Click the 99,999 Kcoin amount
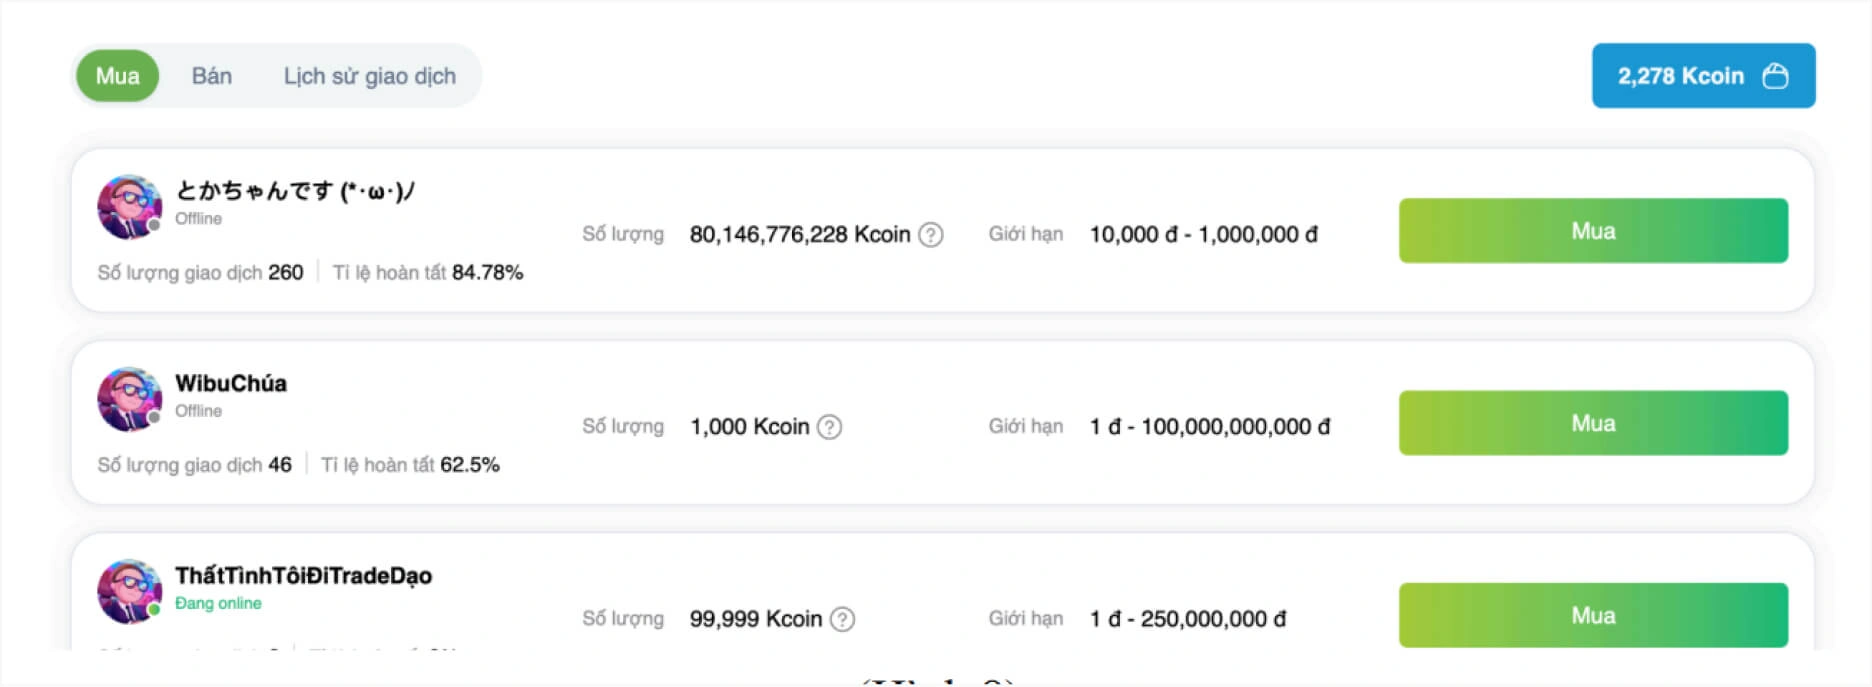1872x687 pixels. (756, 619)
